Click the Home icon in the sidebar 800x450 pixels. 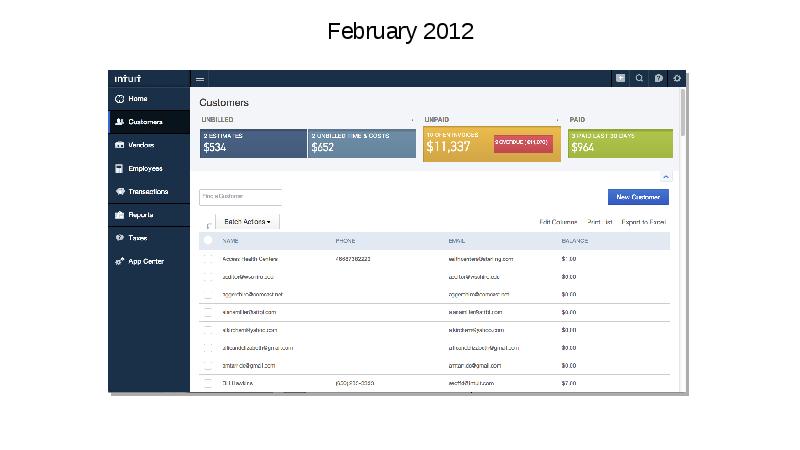click(120, 99)
